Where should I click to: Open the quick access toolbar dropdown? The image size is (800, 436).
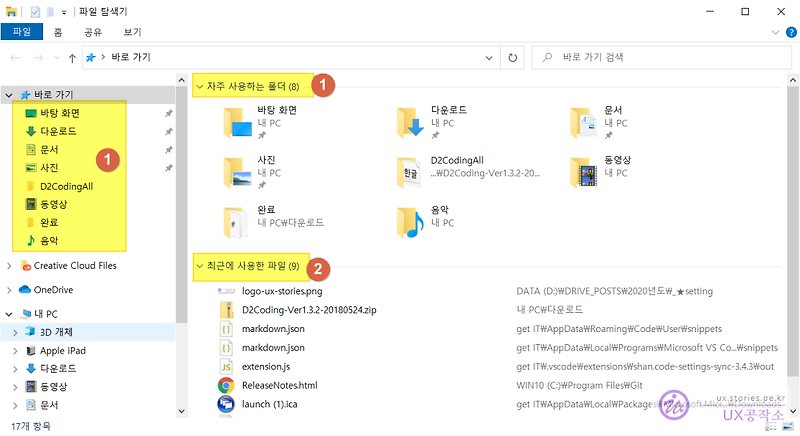pos(64,12)
